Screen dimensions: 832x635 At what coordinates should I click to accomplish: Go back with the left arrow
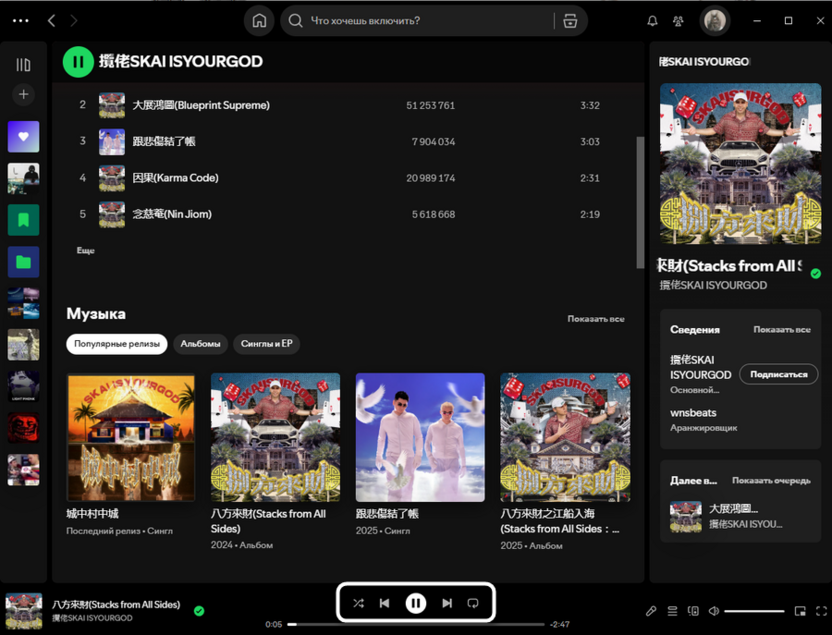tap(51, 21)
